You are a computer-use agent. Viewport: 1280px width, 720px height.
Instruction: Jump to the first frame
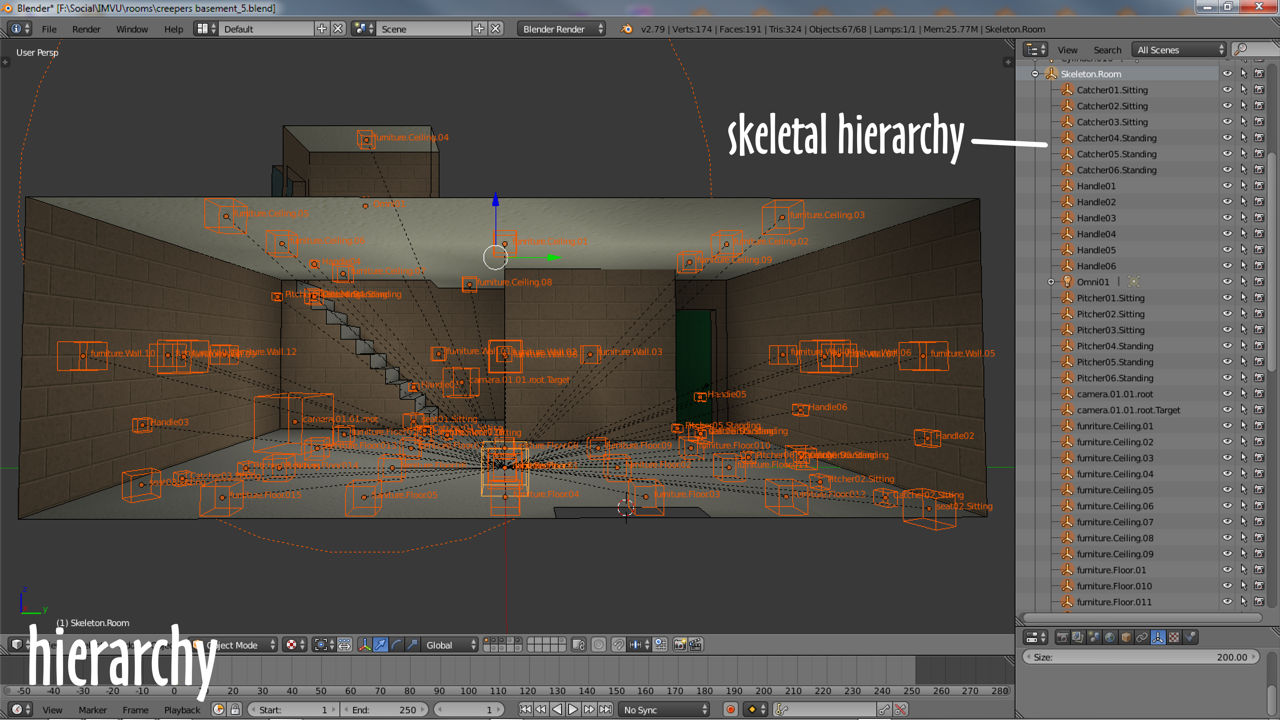(x=525, y=710)
